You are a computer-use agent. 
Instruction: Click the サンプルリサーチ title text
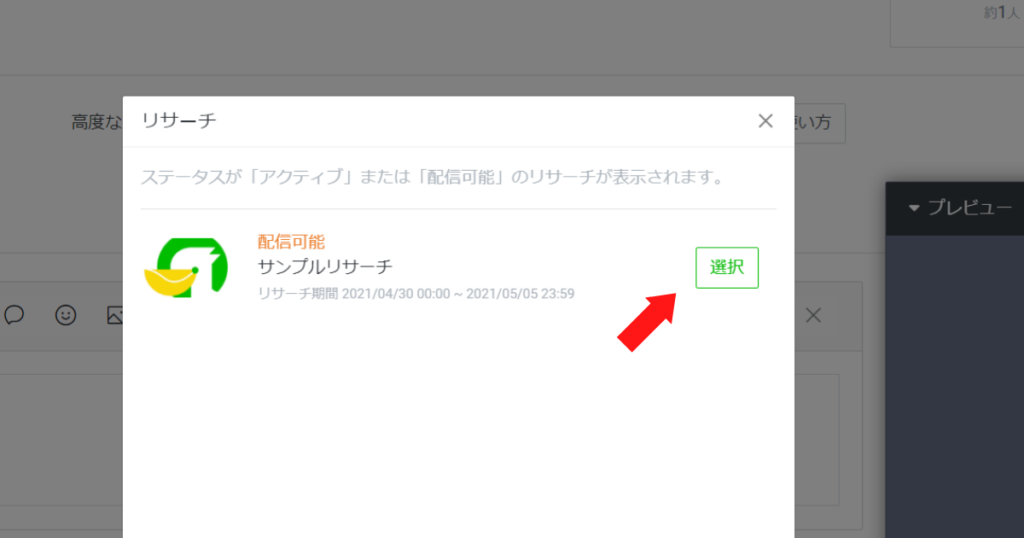click(x=325, y=267)
